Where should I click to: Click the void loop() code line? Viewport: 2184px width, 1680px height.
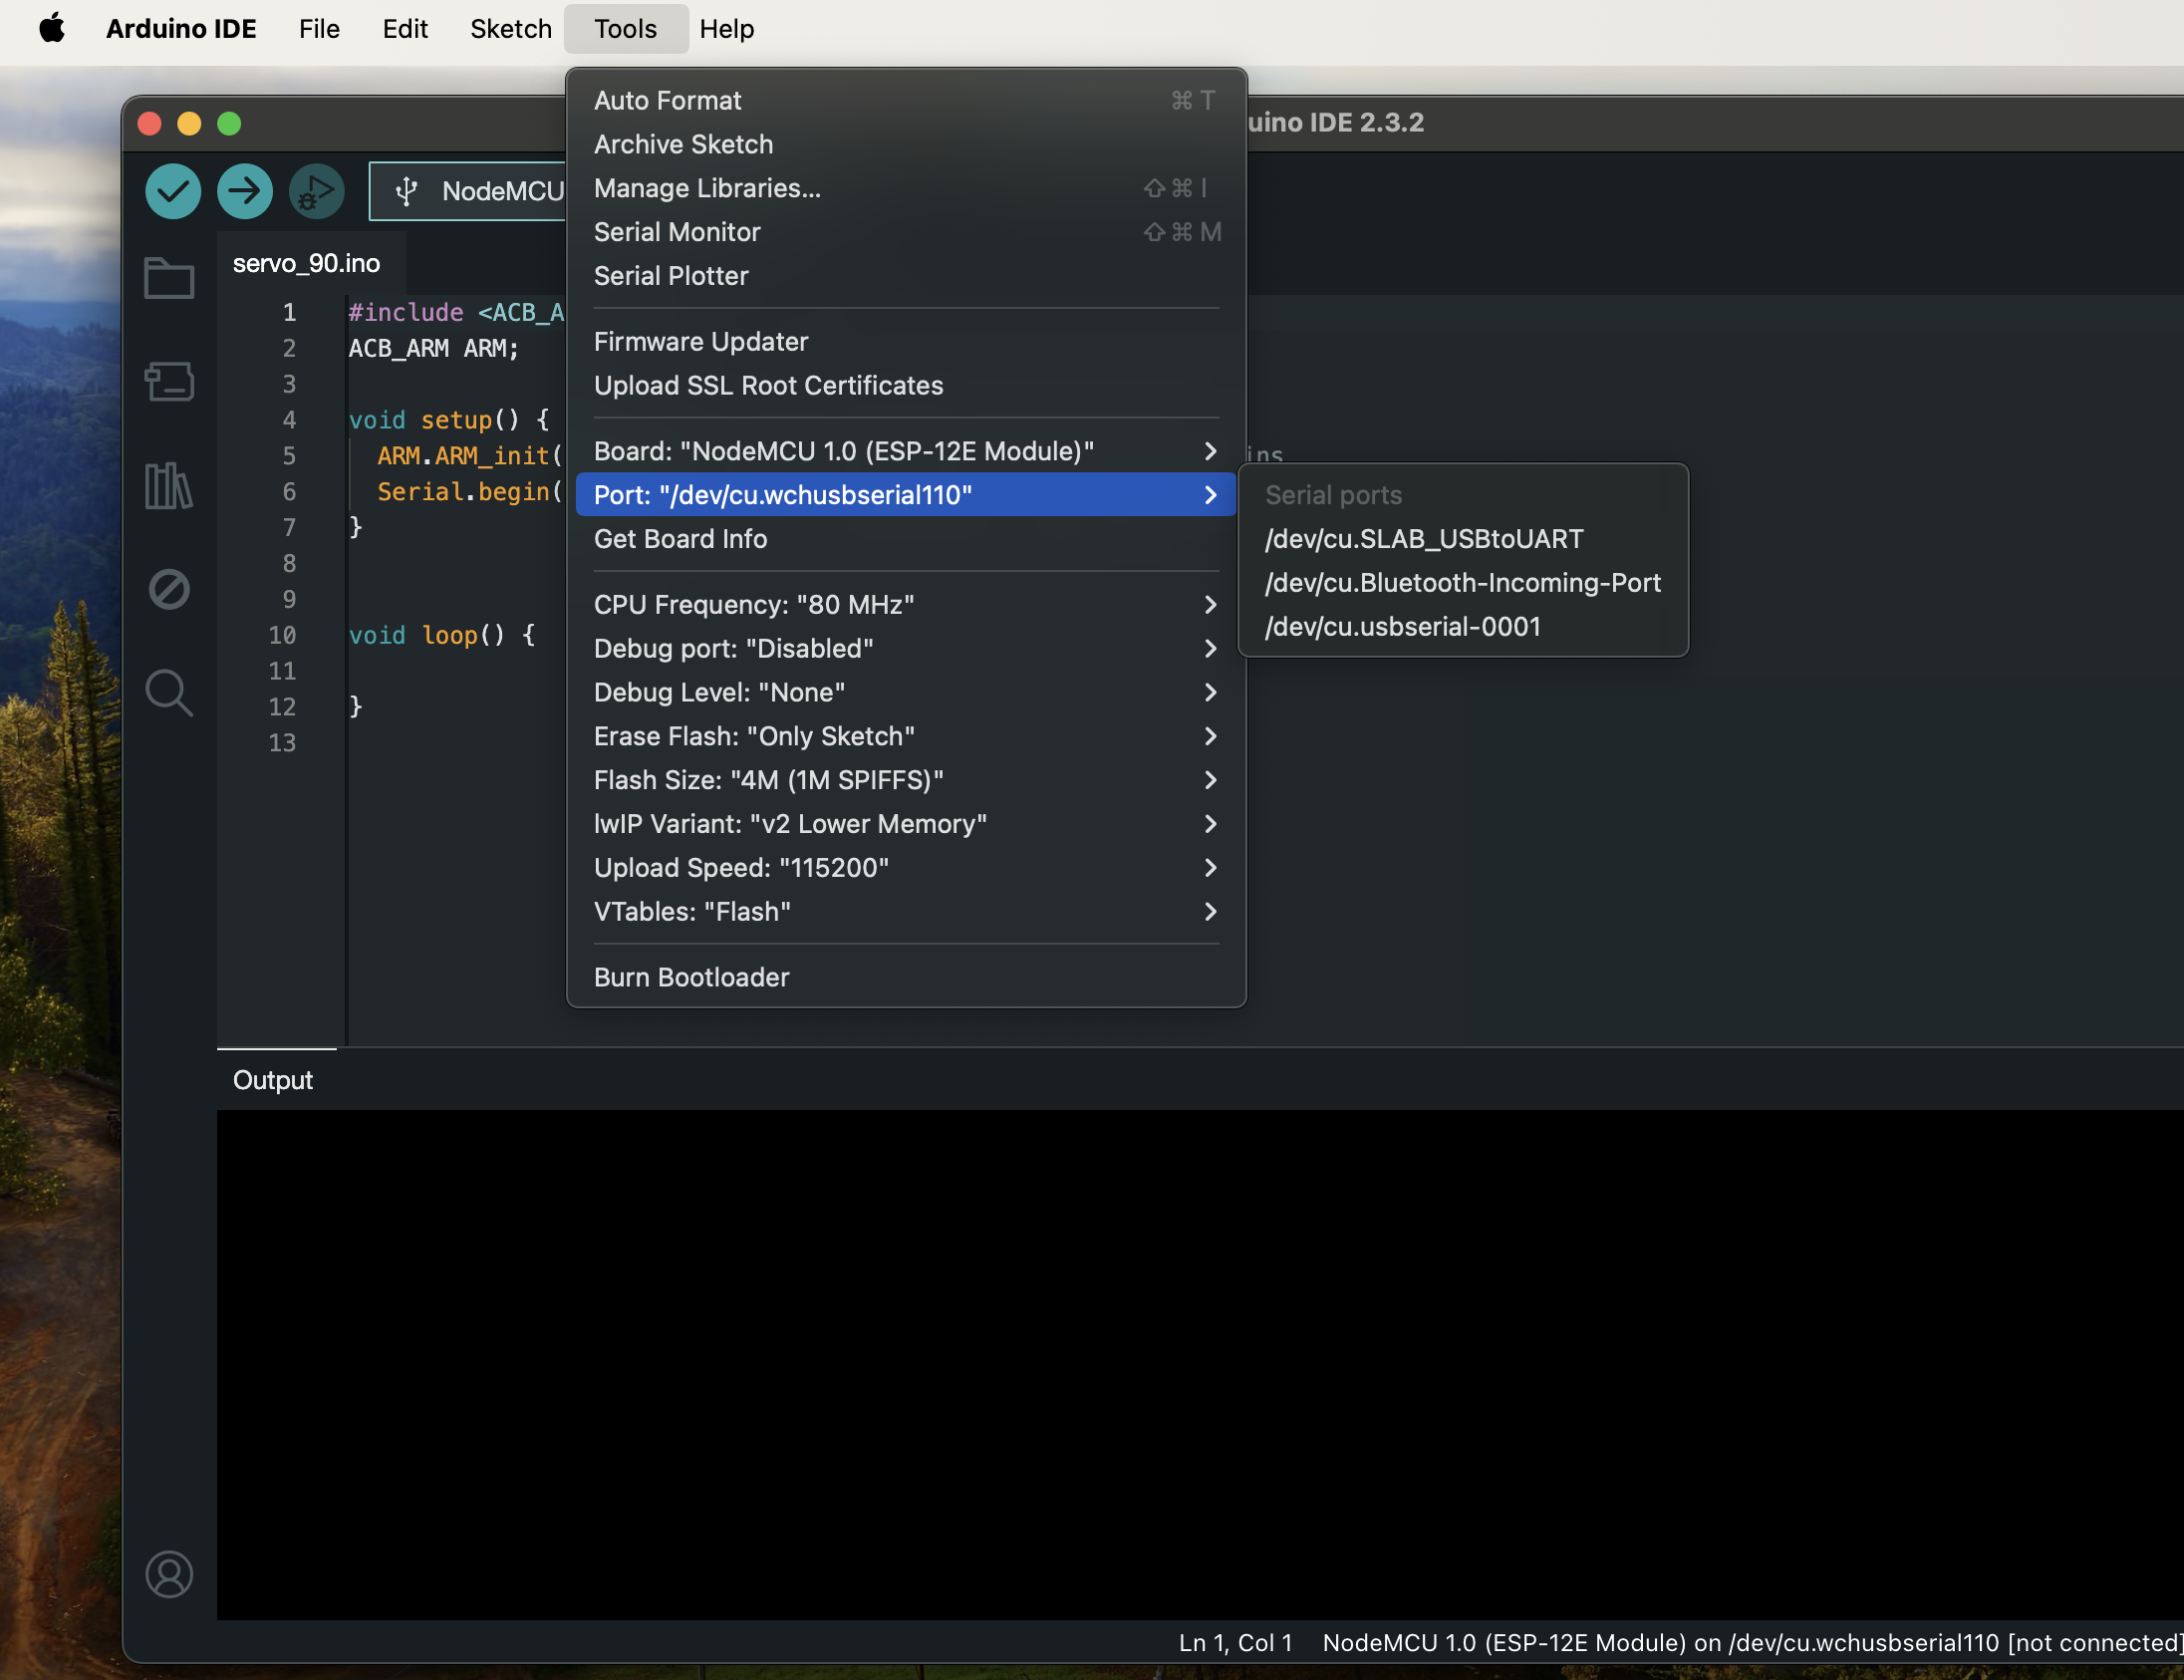point(442,635)
